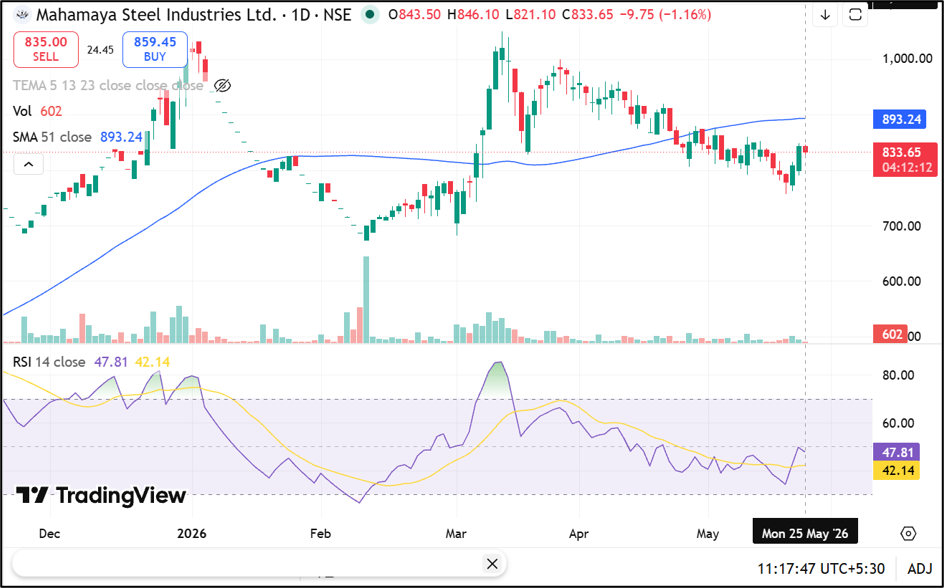
Task: Select the RSI 14 close legend
Action: (x=49, y=362)
